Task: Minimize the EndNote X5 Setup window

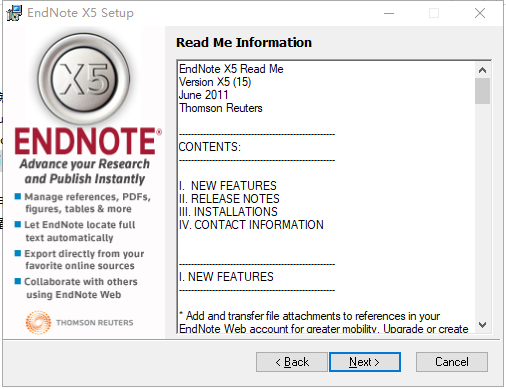Action: (389, 13)
